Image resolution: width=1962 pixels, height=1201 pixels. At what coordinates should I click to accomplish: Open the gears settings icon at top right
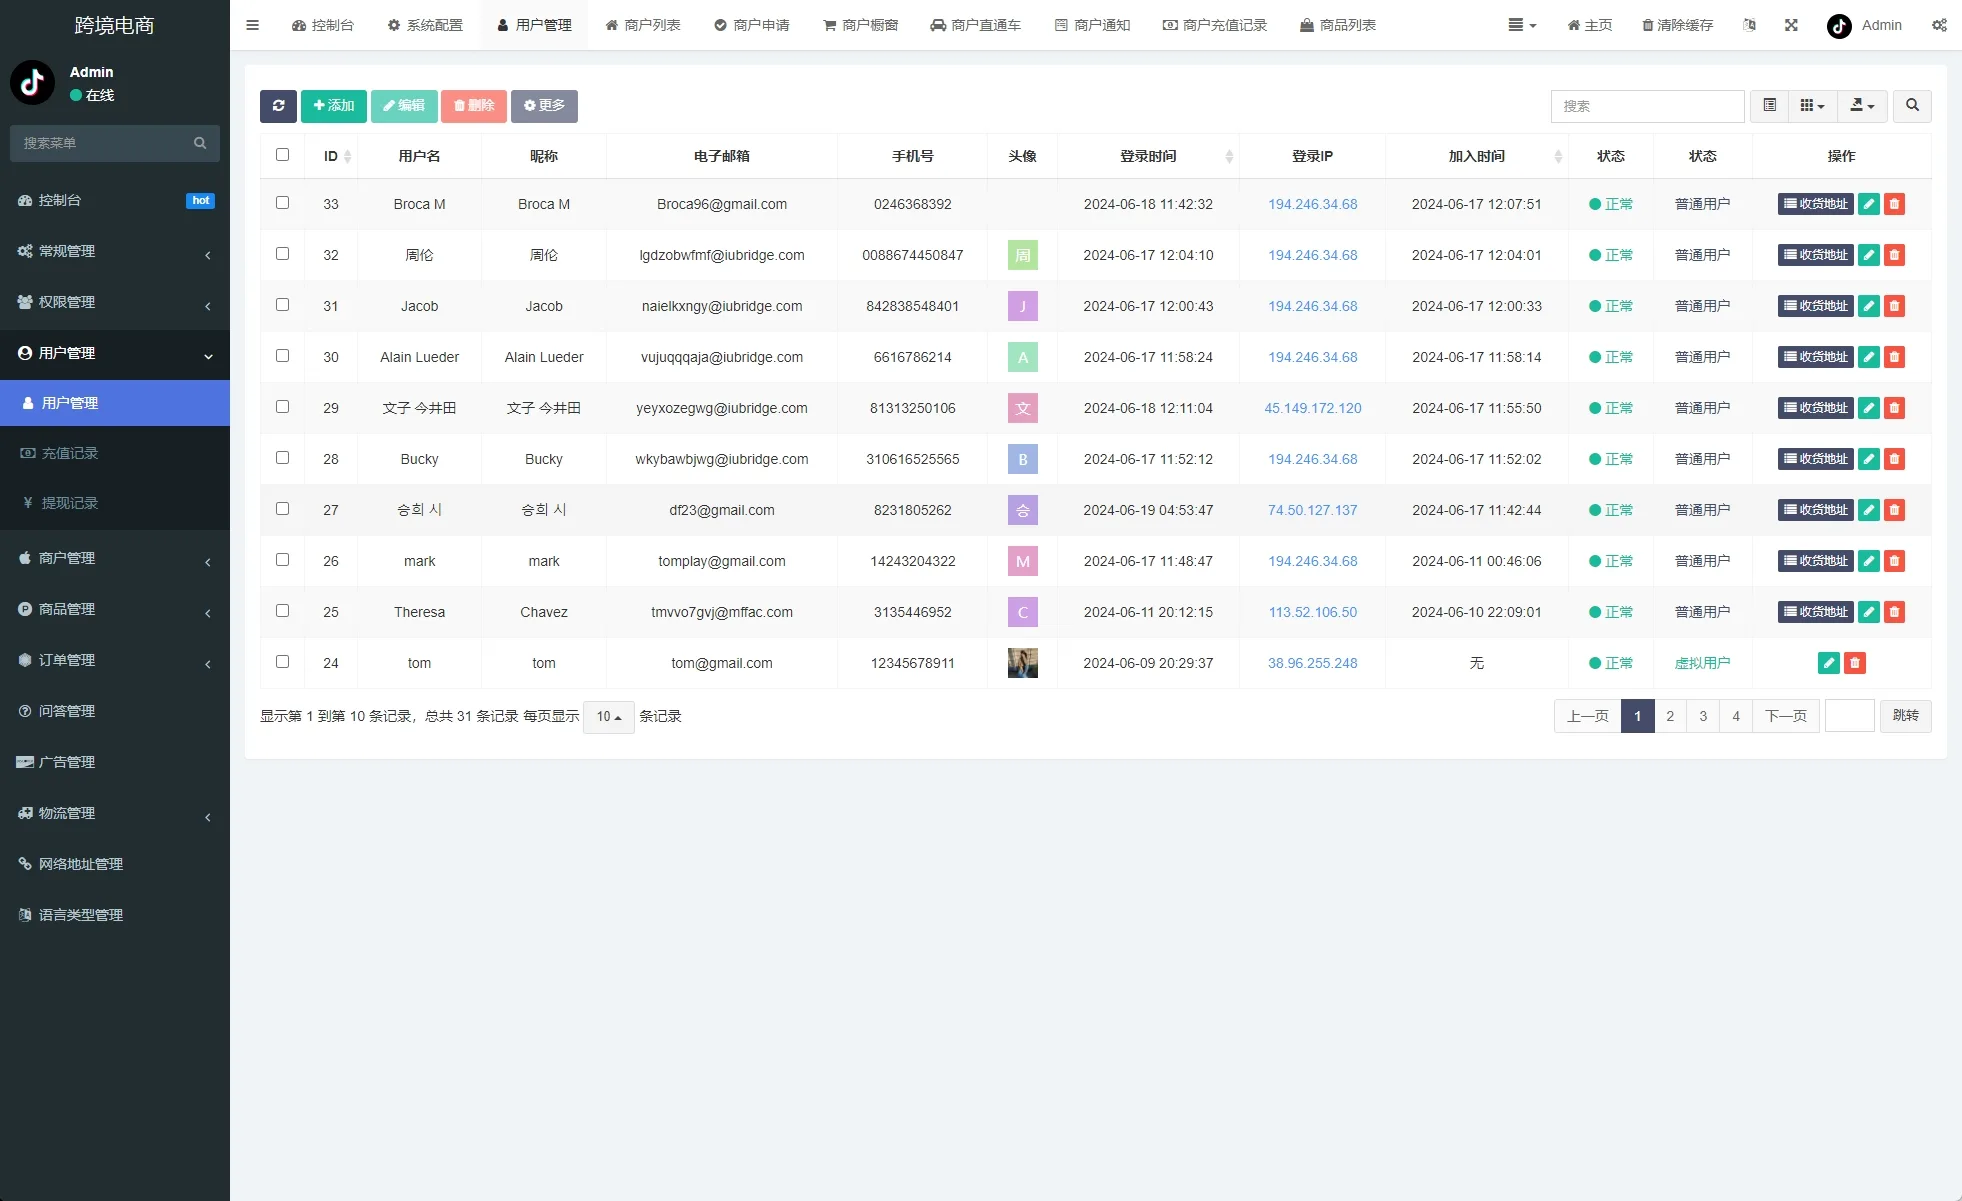point(1938,25)
